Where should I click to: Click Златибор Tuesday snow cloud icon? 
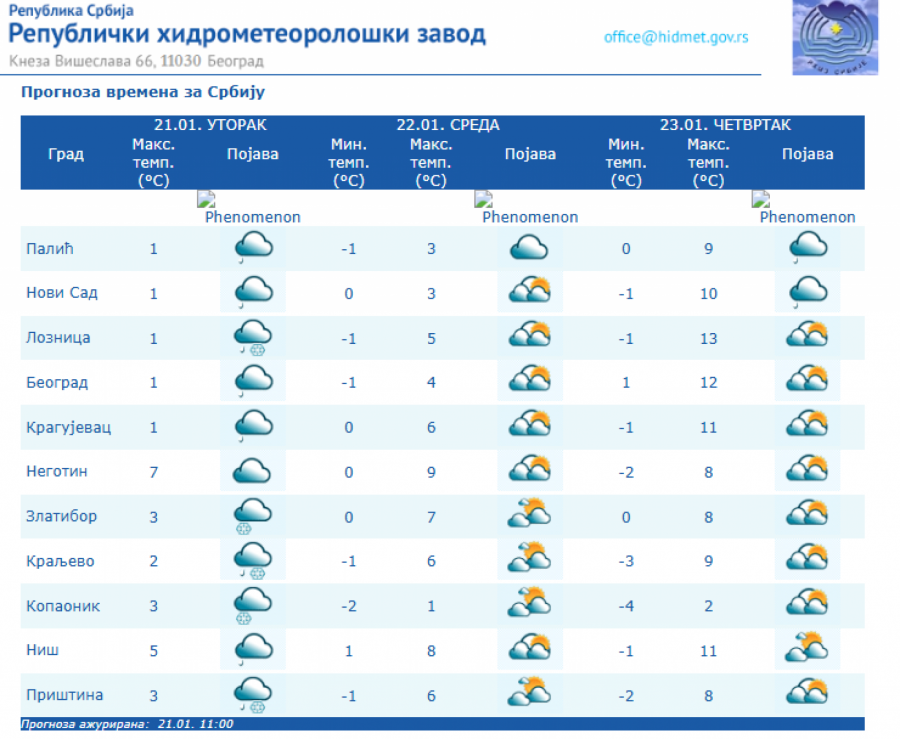tap(253, 516)
